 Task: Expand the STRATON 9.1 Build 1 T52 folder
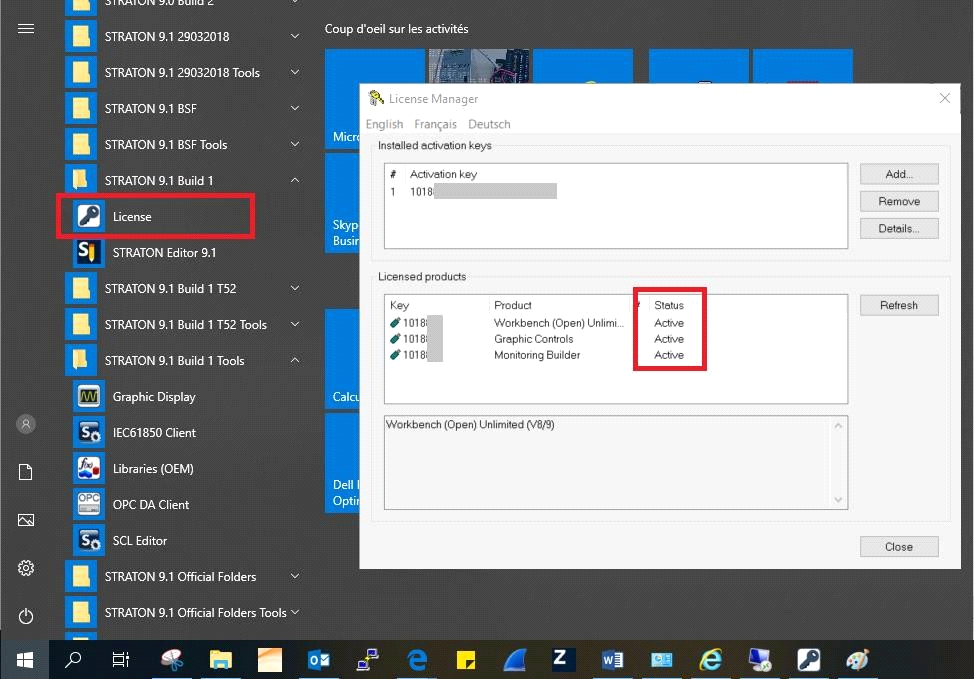tap(295, 288)
